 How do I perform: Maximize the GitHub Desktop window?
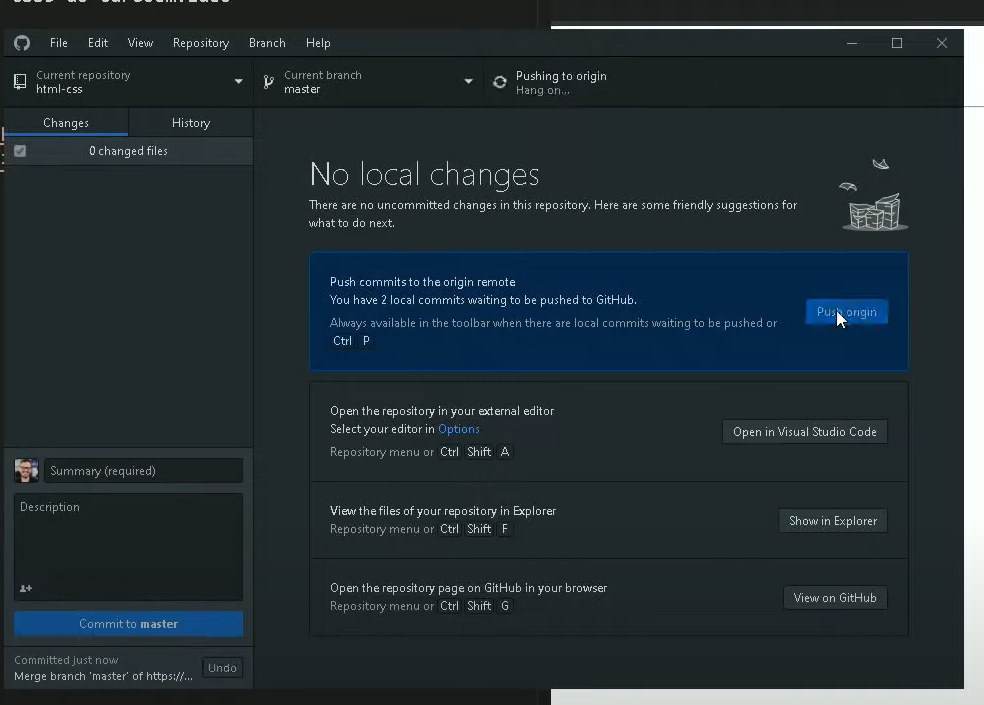coord(897,43)
